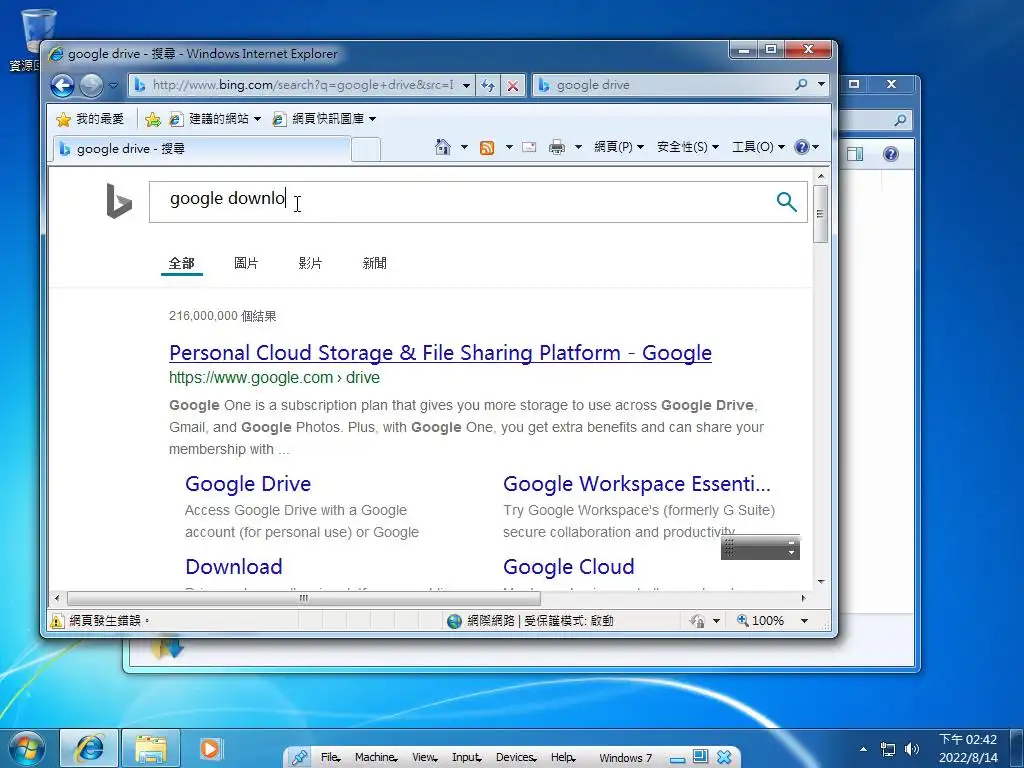Expand the print options dropdown arrow
This screenshot has height=768, width=1024.
click(x=578, y=147)
